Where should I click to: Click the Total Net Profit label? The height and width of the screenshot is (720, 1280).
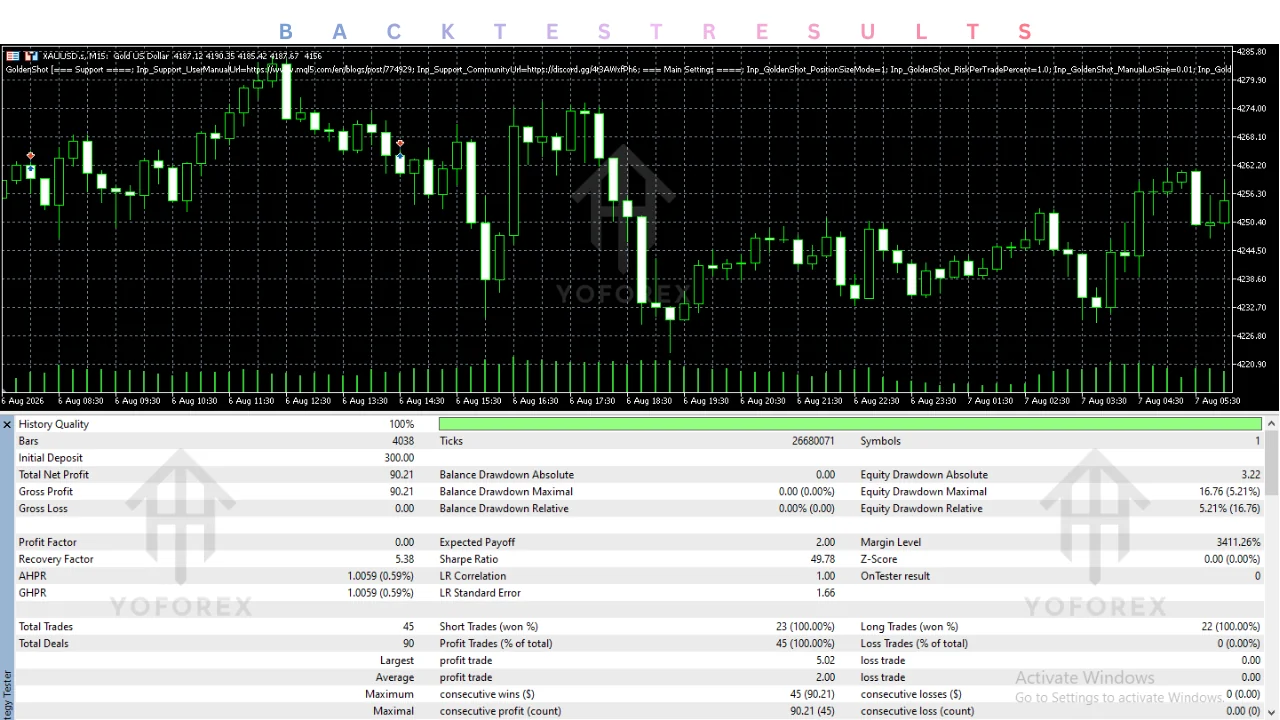point(54,475)
